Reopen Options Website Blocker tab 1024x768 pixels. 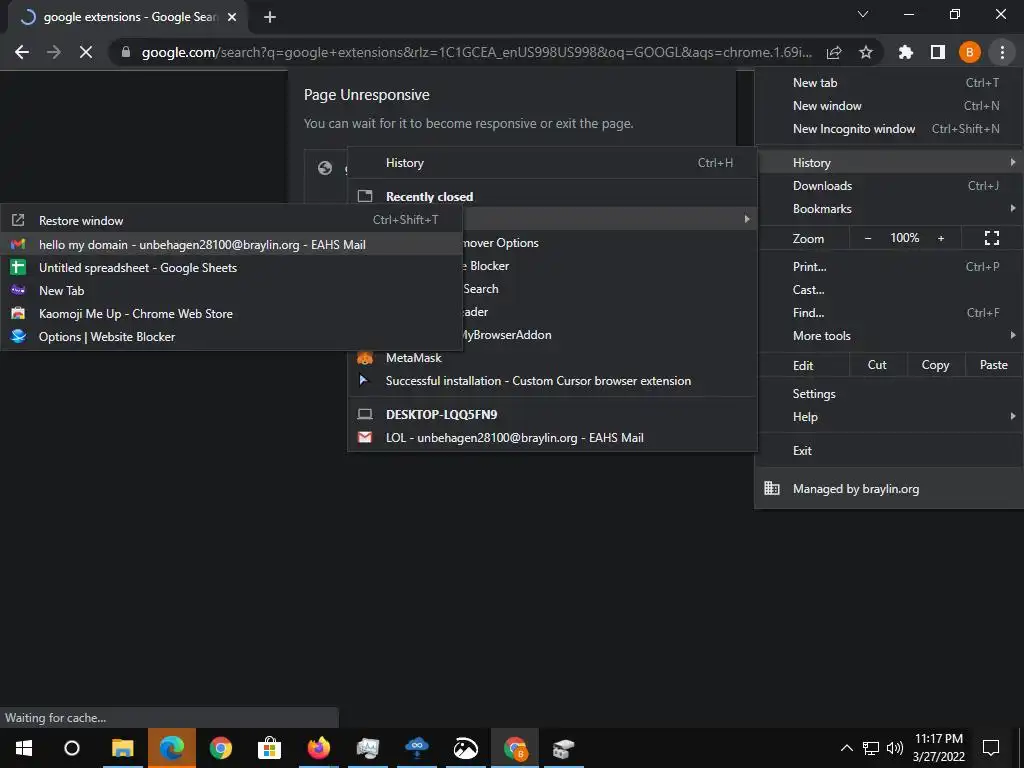point(232,337)
